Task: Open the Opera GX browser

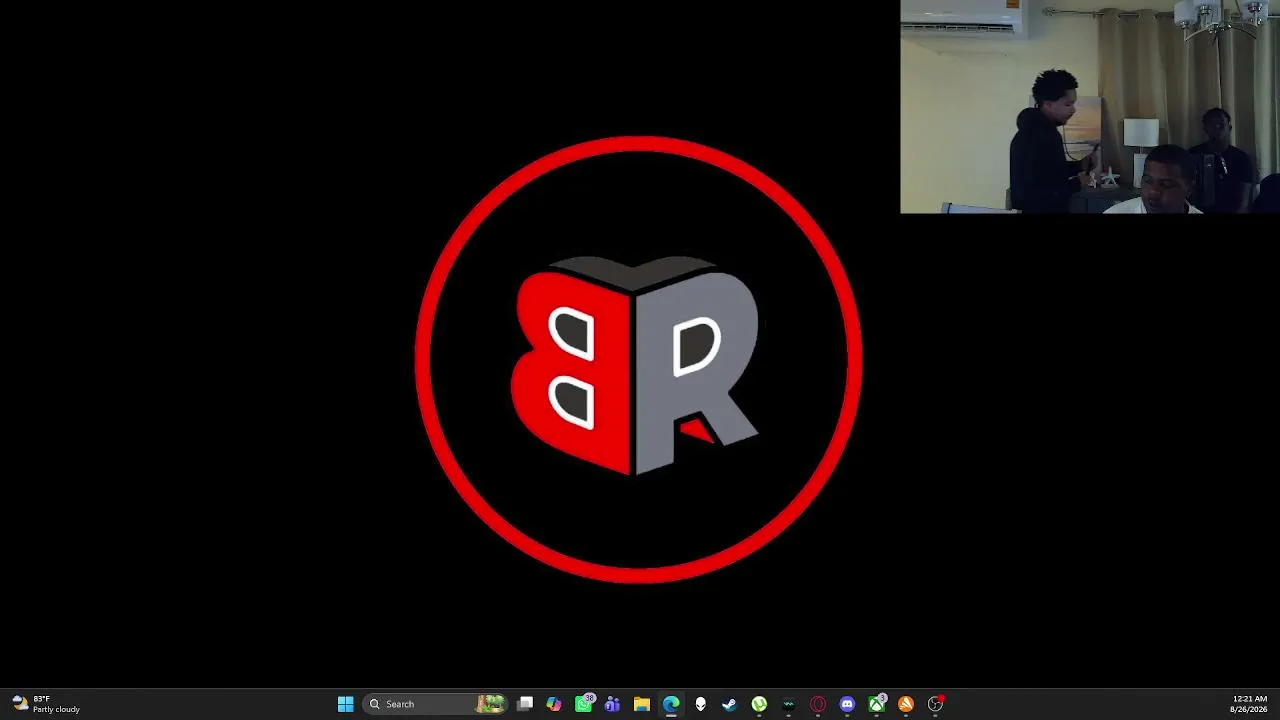Action: pyautogui.click(x=818, y=704)
